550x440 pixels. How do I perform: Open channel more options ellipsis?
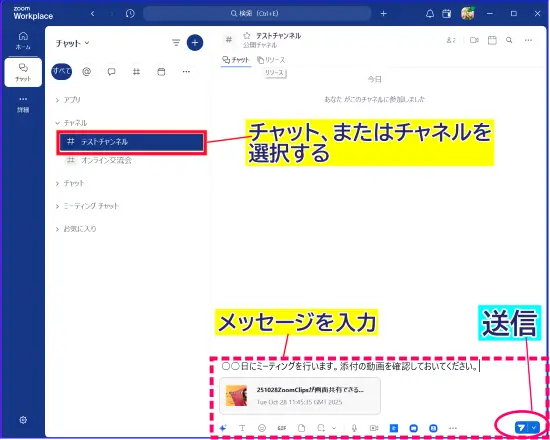(x=528, y=40)
